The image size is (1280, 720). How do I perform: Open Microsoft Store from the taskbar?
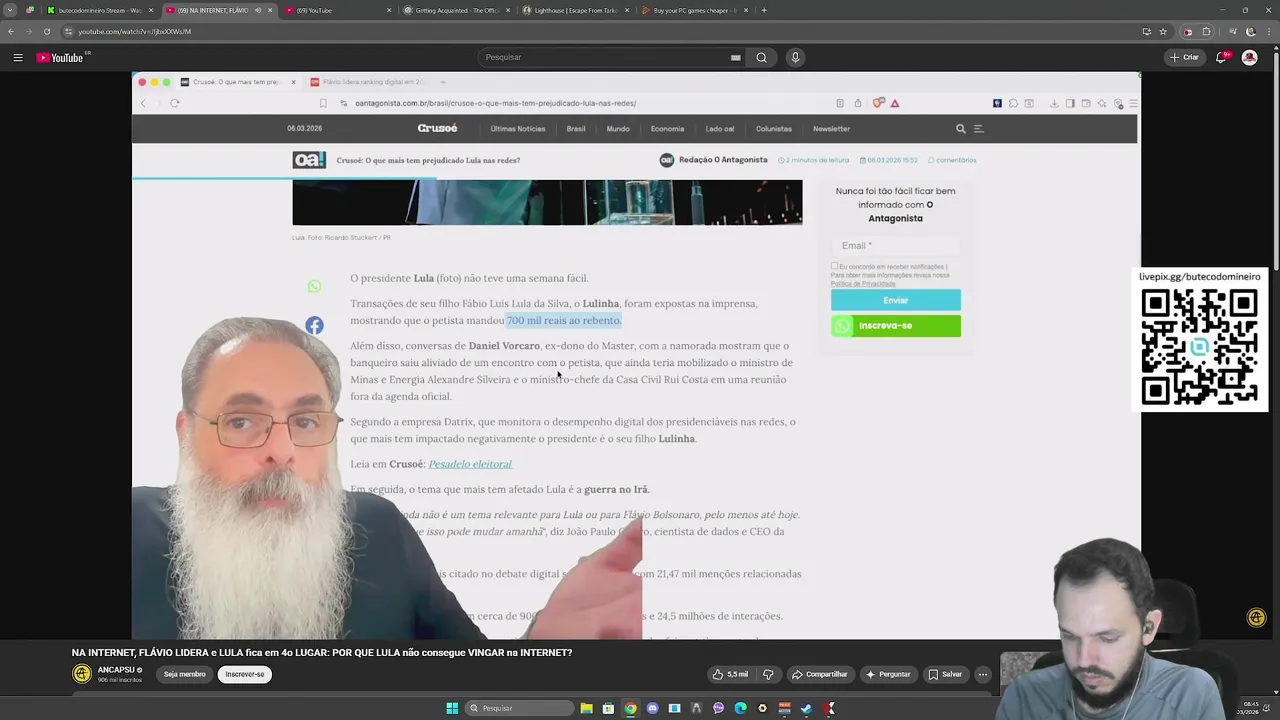pyautogui.click(x=608, y=708)
